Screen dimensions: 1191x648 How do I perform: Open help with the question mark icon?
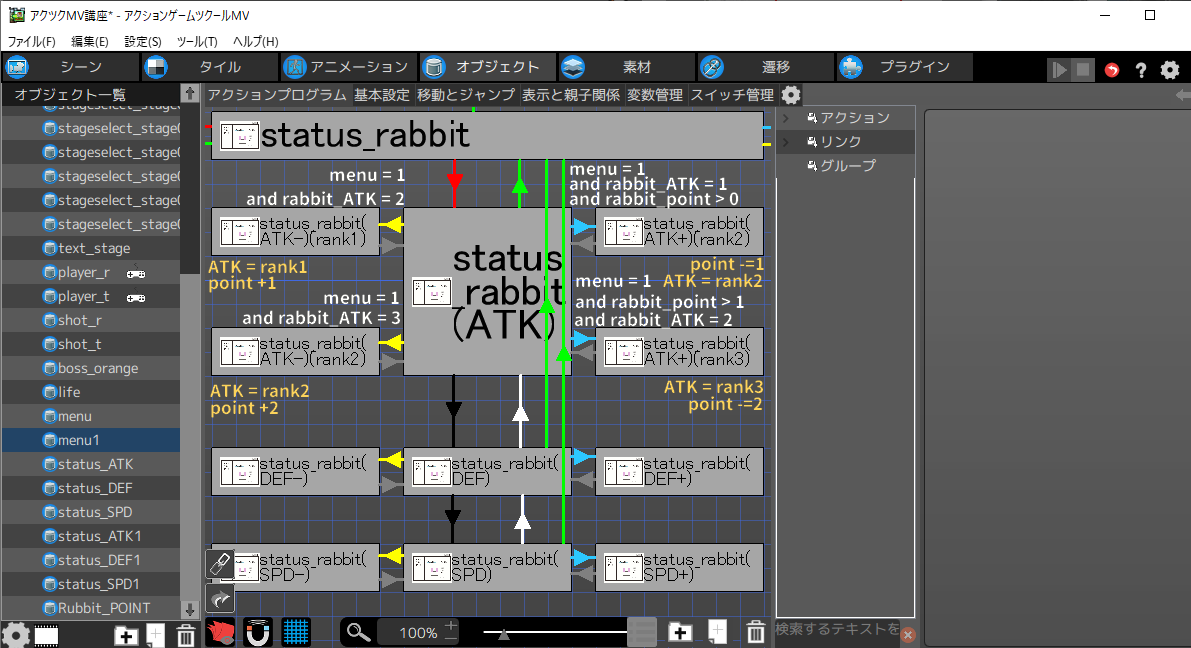(1140, 69)
